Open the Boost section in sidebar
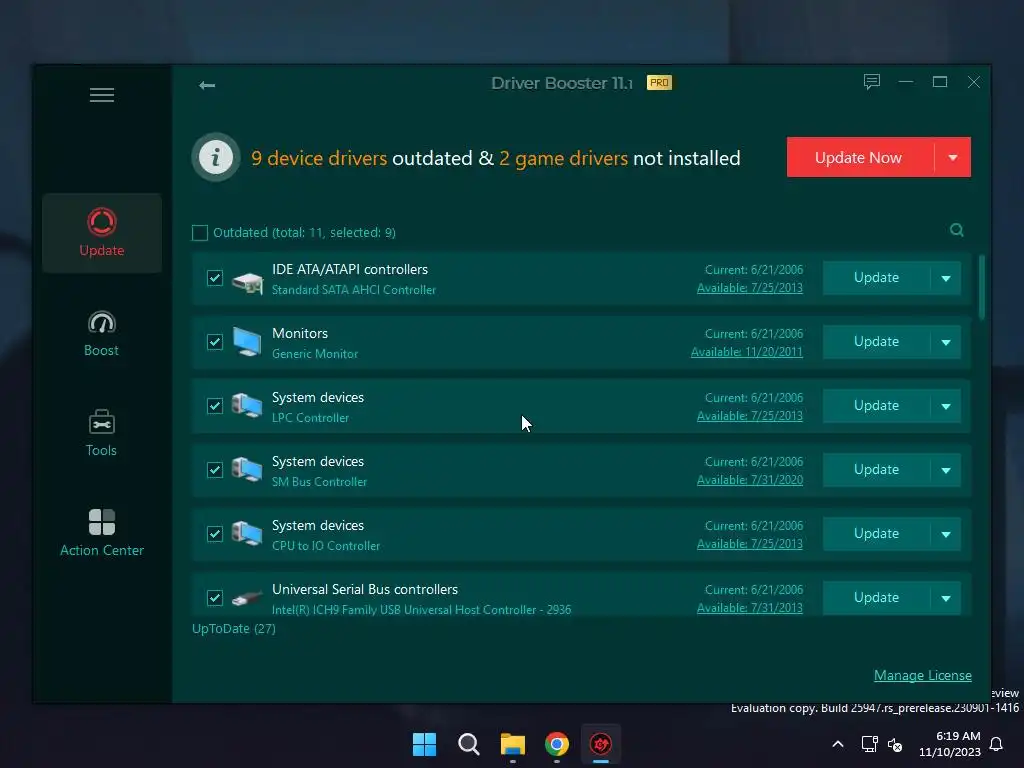The image size is (1024, 768). pos(102,334)
